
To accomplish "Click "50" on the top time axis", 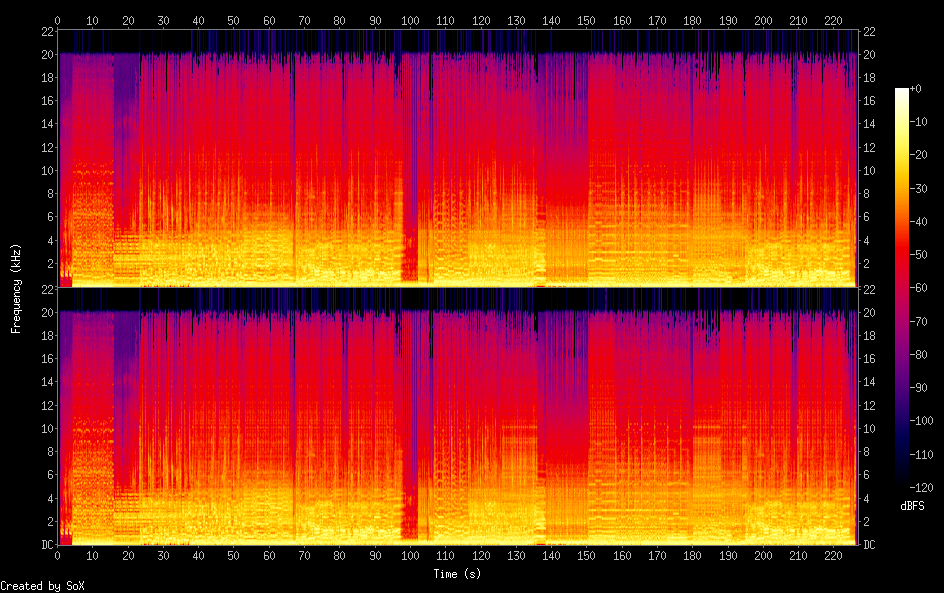I will point(234,20).
